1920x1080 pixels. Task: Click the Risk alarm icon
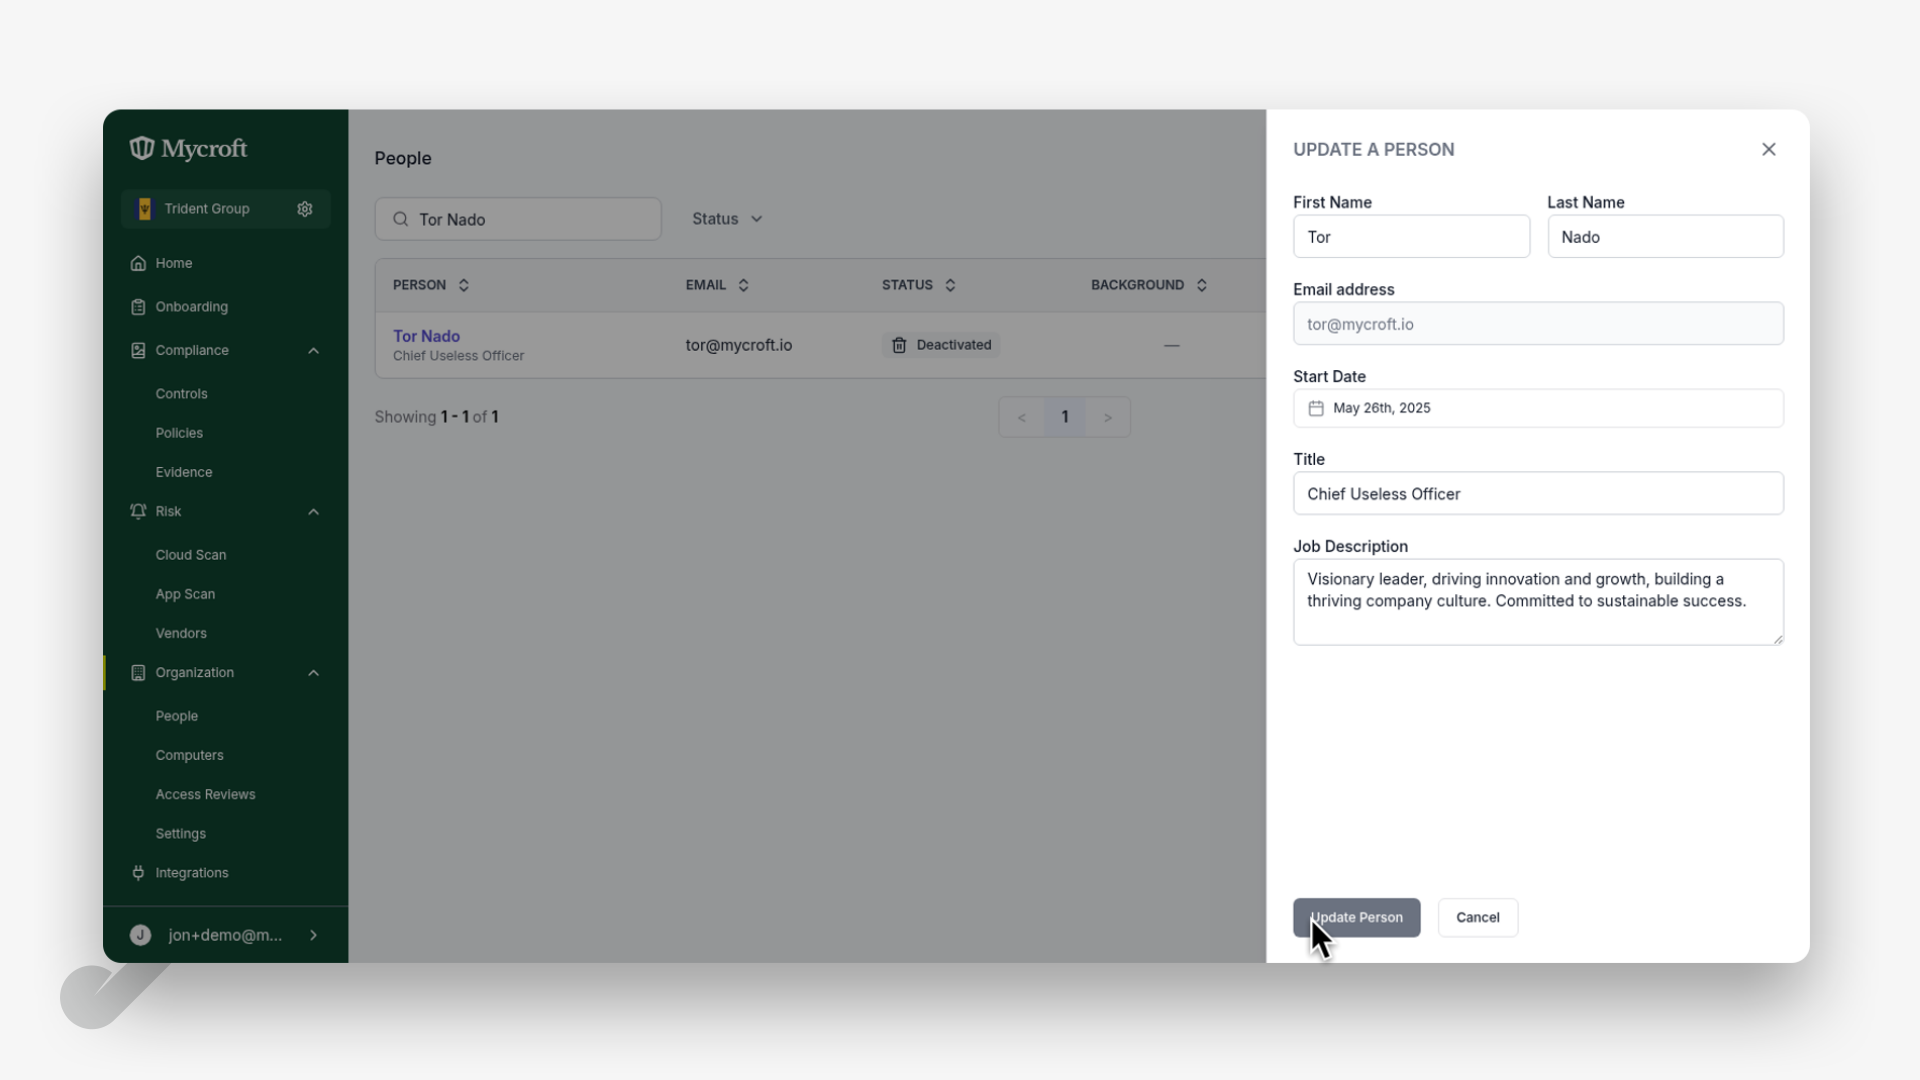point(138,512)
